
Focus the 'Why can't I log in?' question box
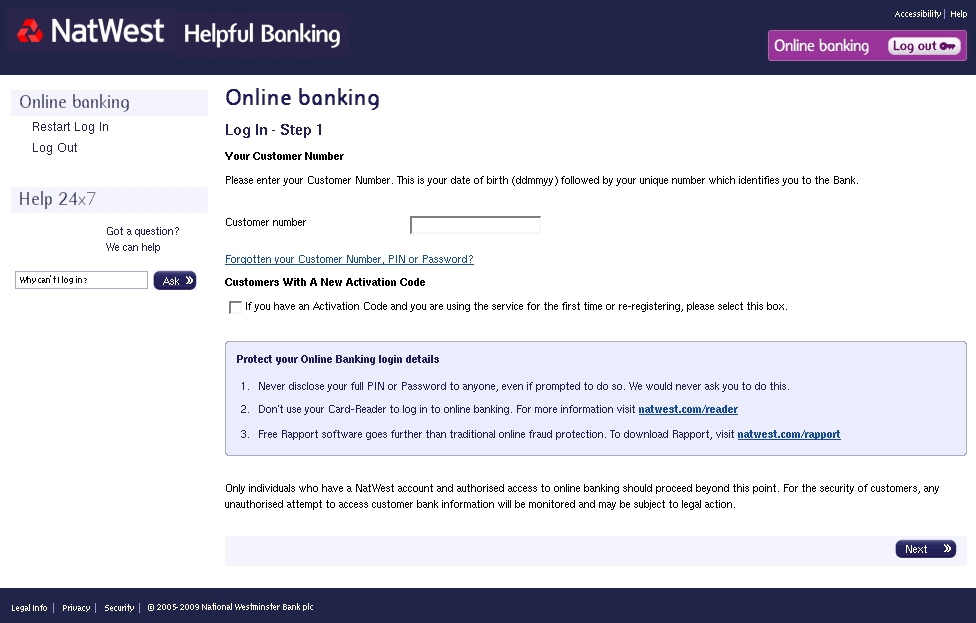pyautogui.click(x=81, y=280)
